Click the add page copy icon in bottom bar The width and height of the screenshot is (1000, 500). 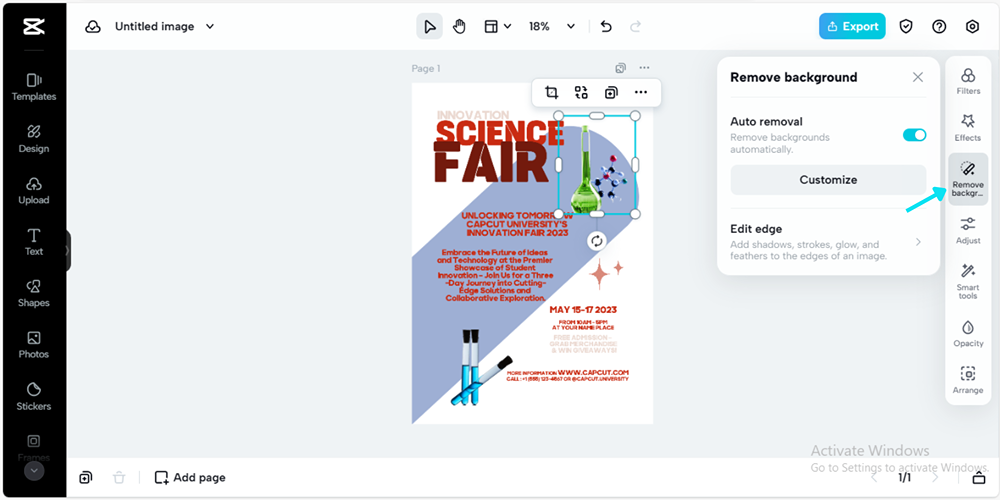coord(85,477)
